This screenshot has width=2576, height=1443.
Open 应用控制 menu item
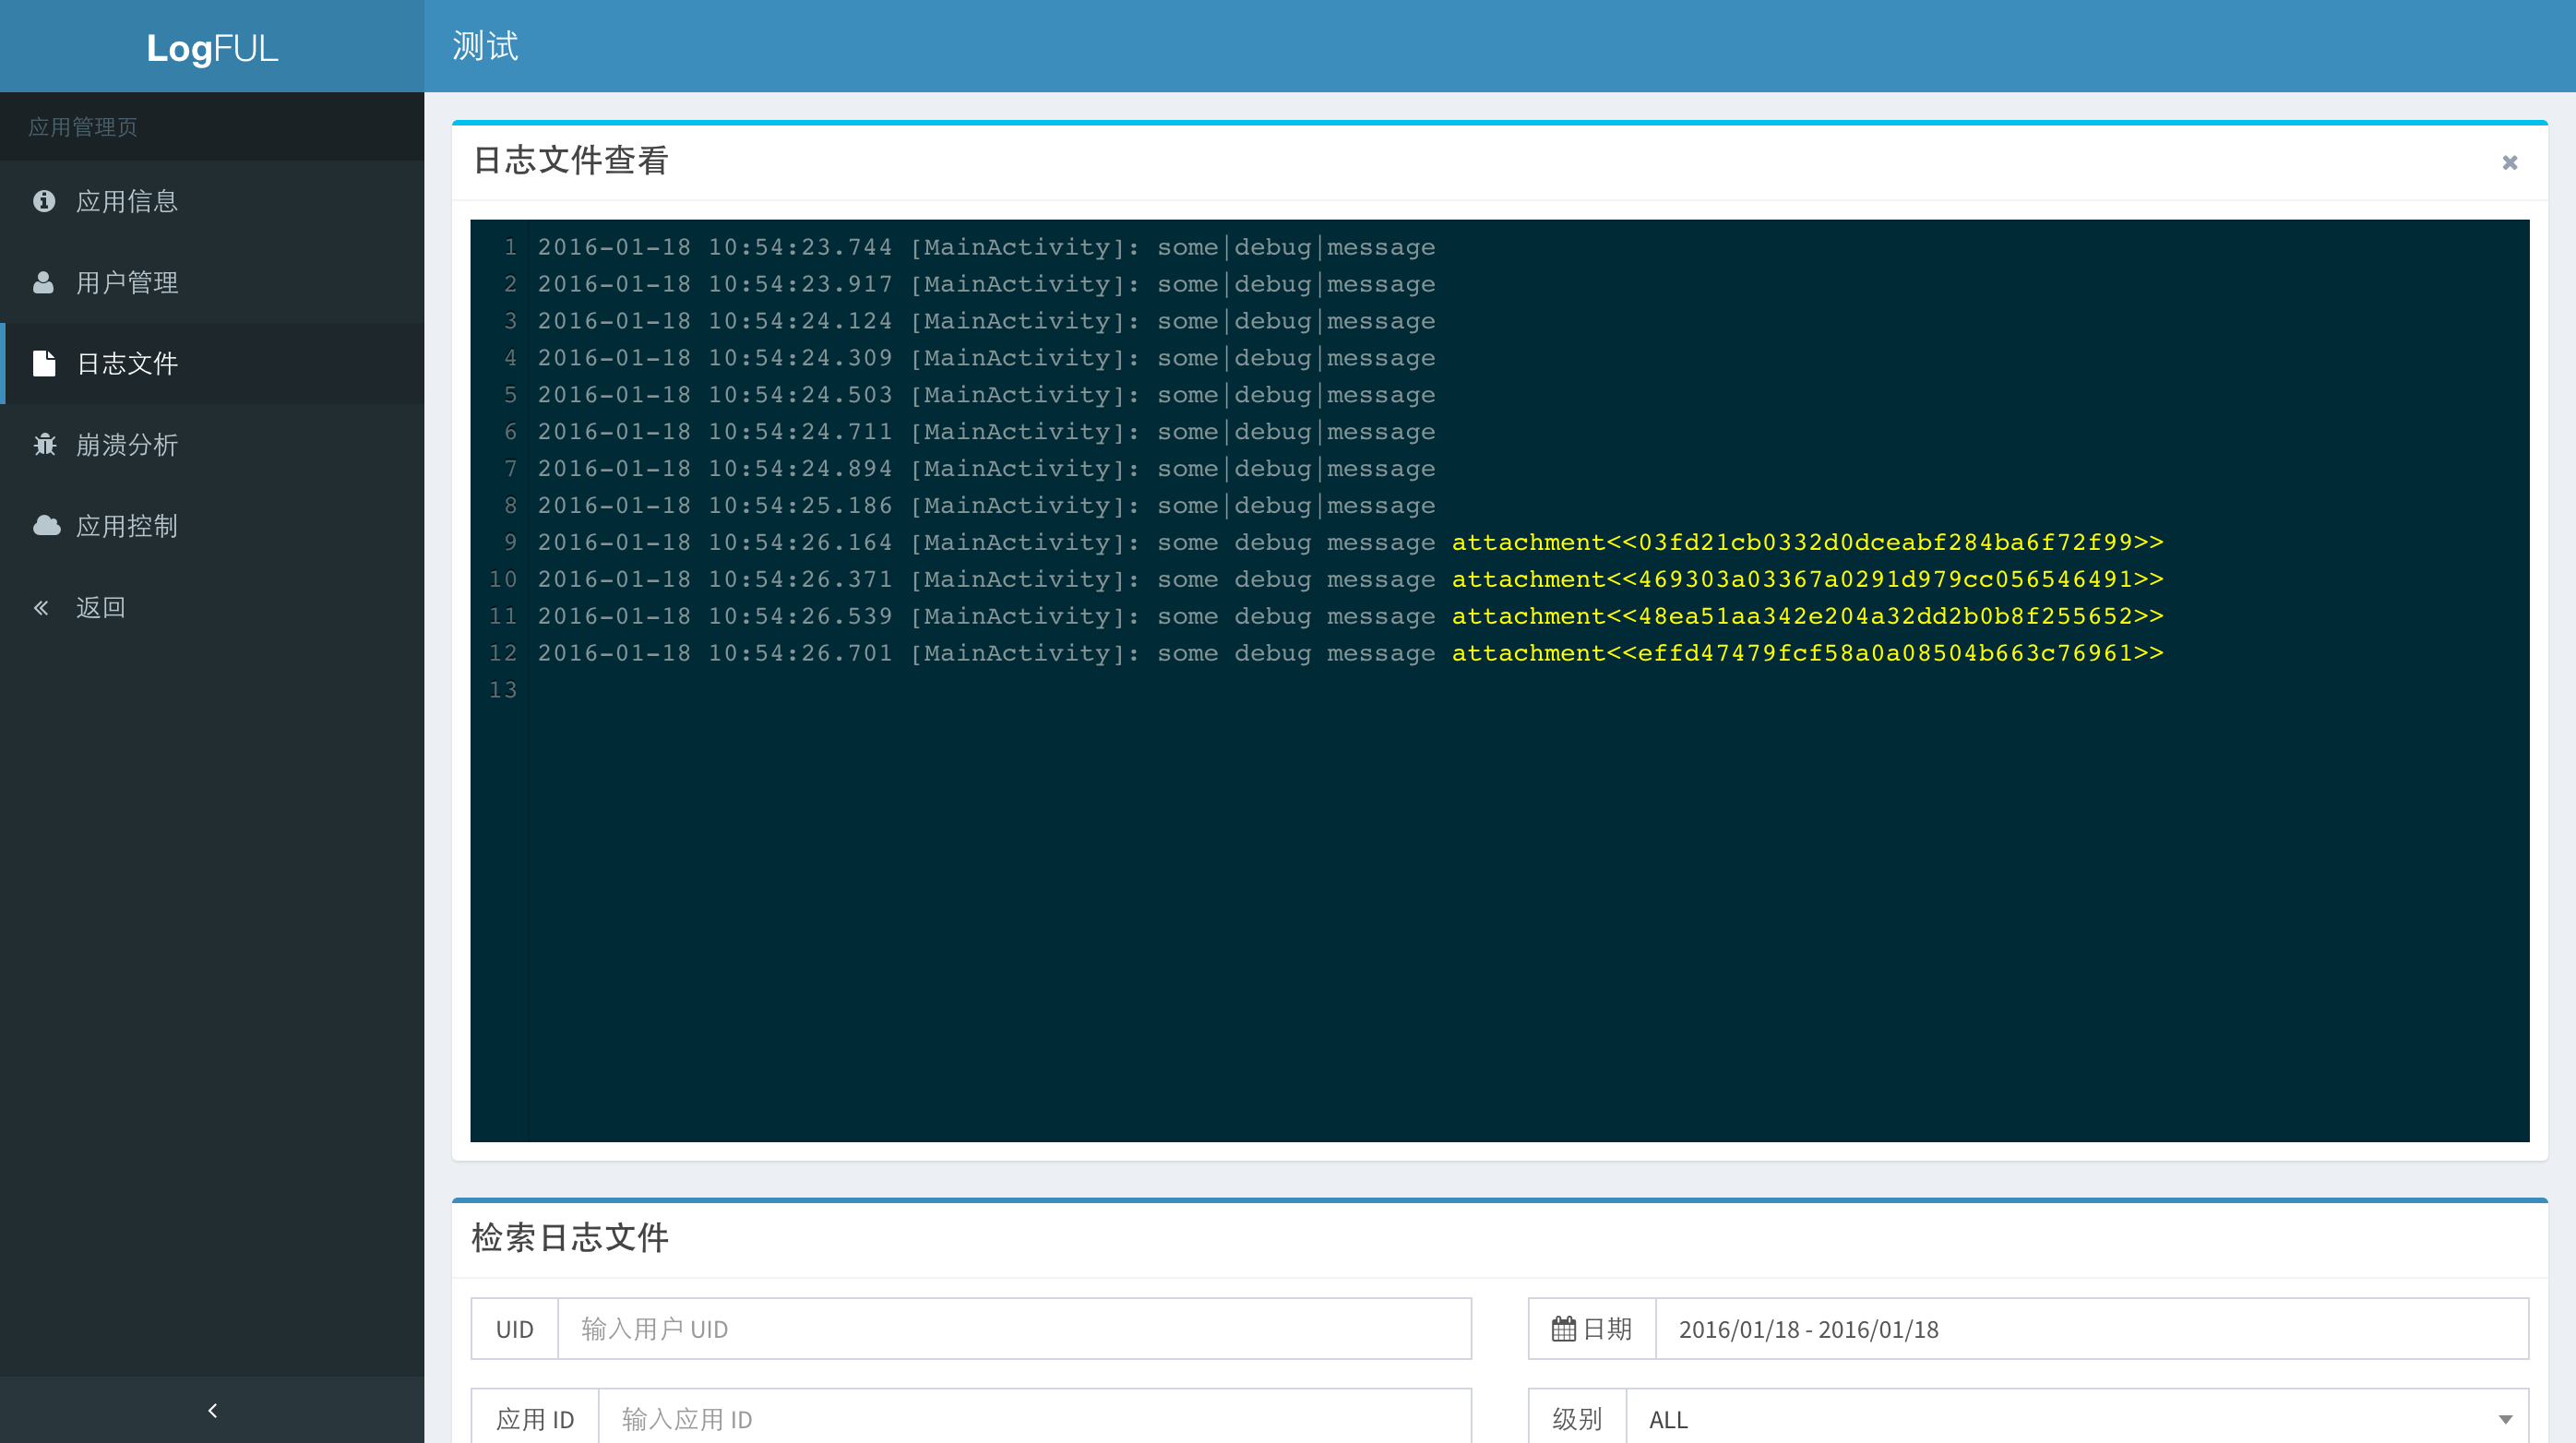pyautogui.click(x=212, y=525)
